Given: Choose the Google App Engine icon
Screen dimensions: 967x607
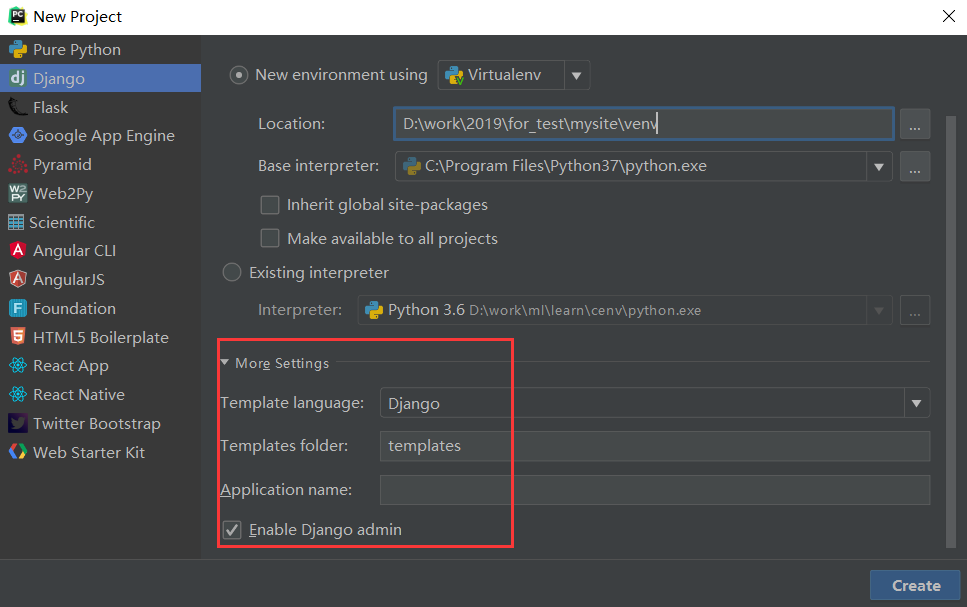Looking at the screenshot, I should click(17, 136).
